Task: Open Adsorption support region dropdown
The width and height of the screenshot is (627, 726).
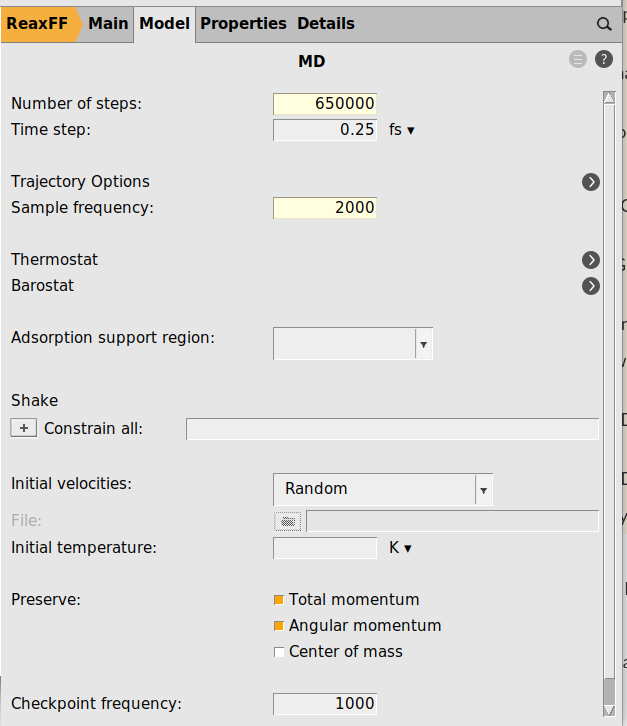Action: 352,343
